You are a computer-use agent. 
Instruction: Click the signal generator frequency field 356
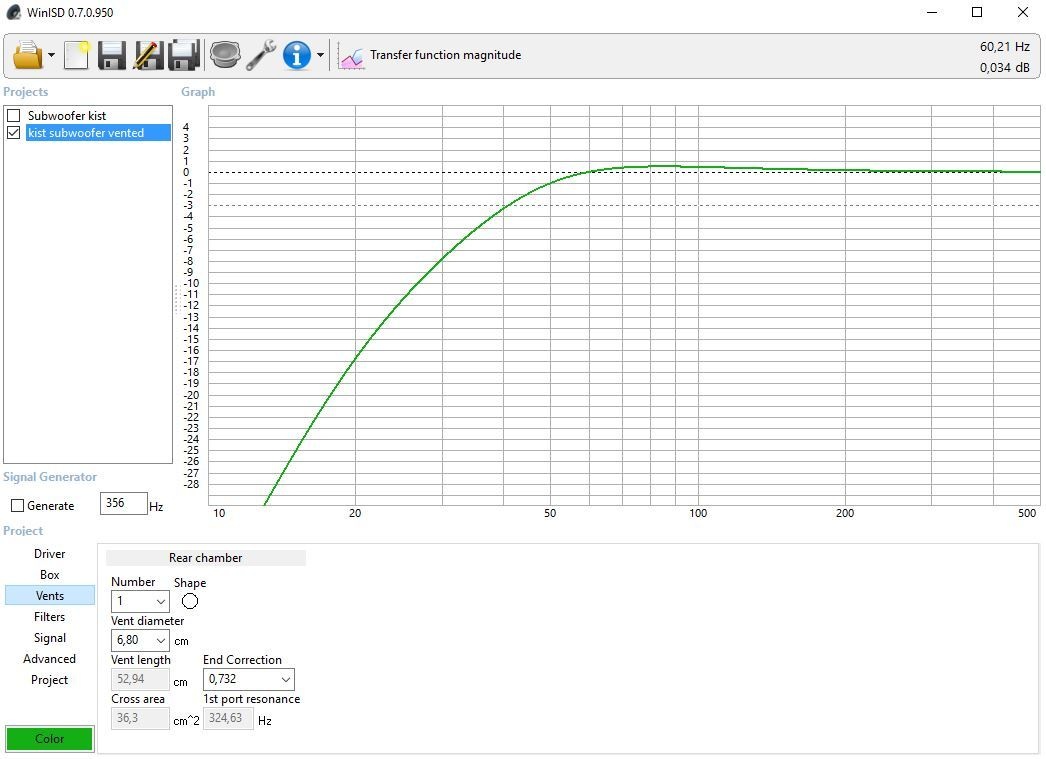(123, 503)
